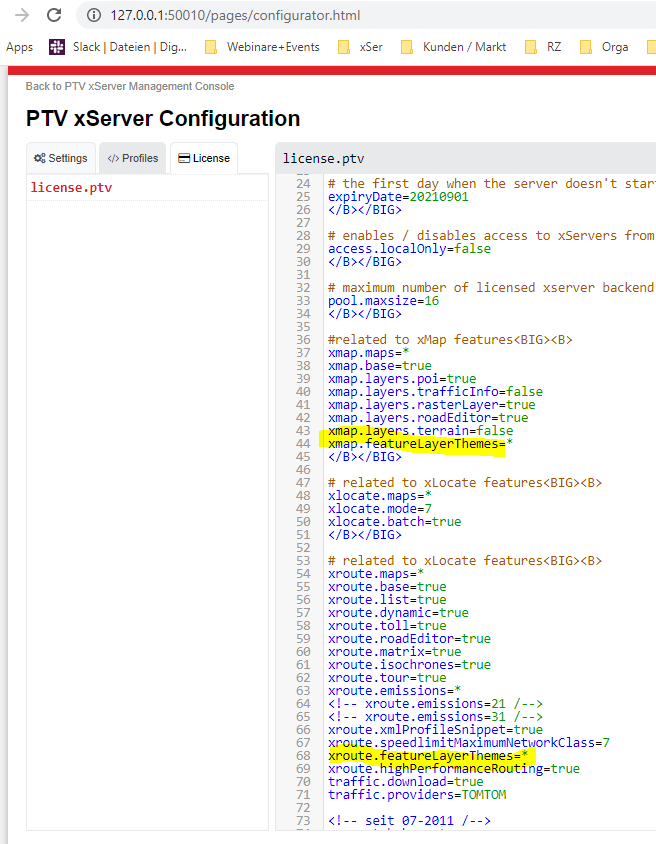Click the site information icon in address bar

pyautogui.click(x=94, y=16)
